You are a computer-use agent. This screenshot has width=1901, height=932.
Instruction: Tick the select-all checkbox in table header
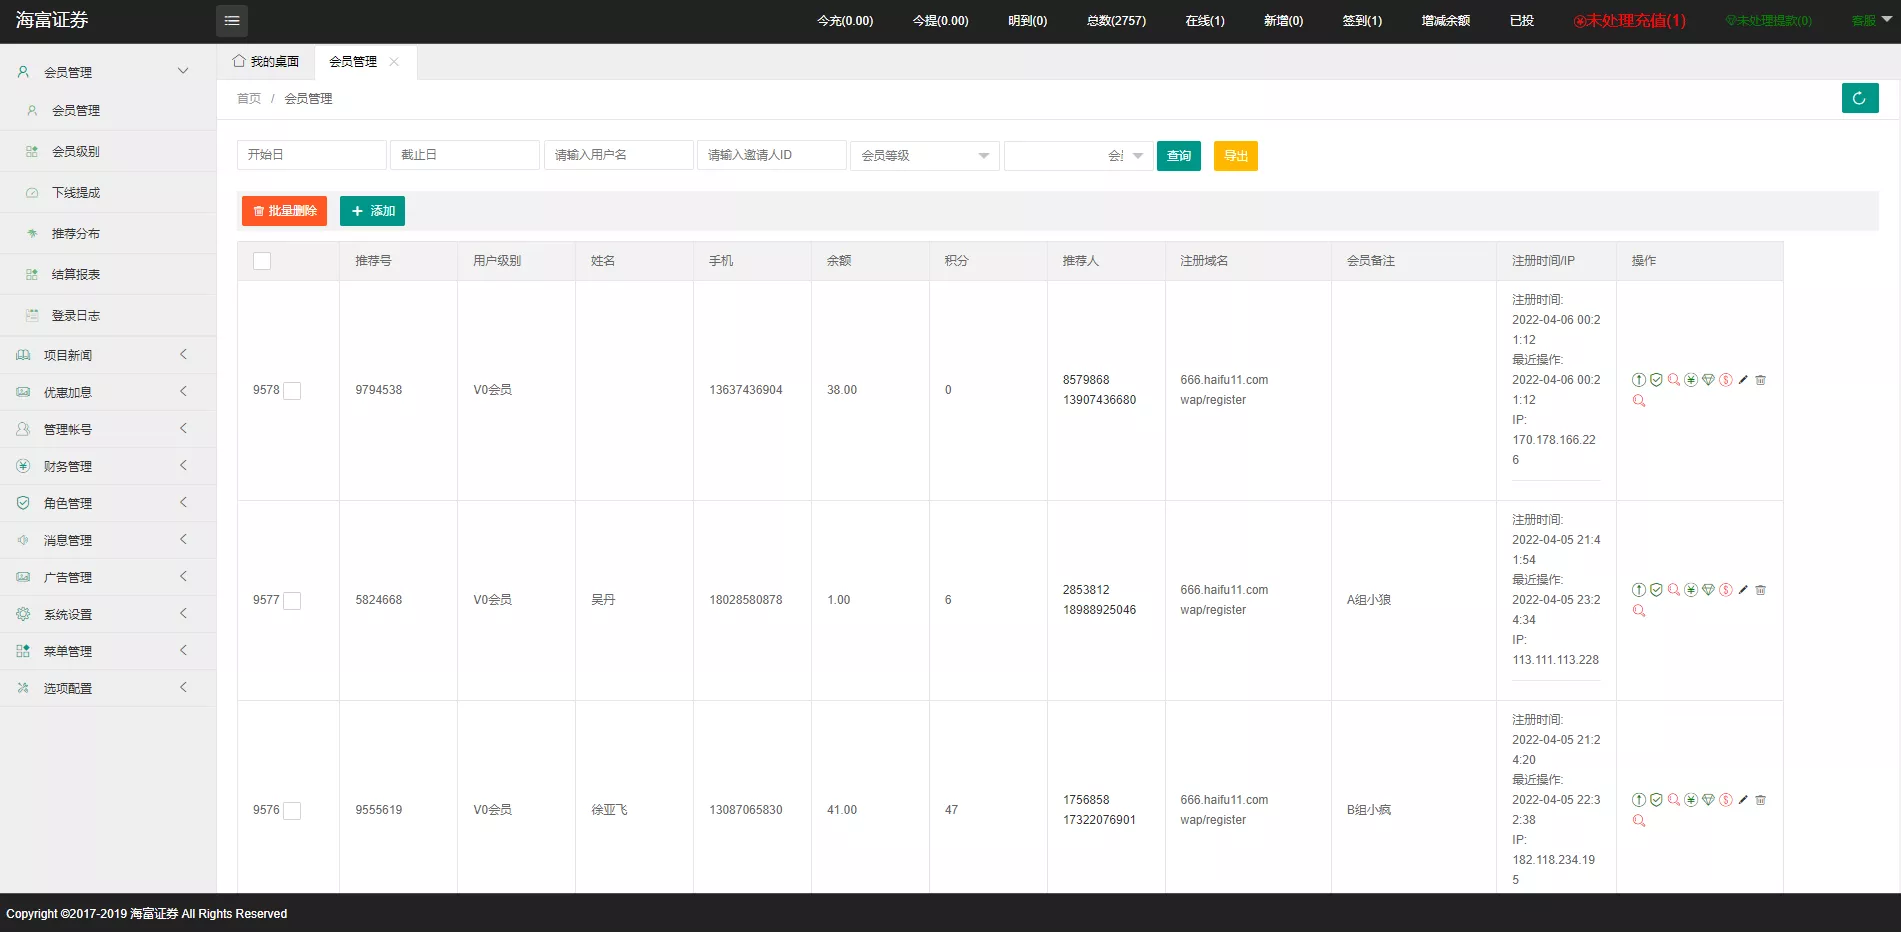(x=262, y=261)
